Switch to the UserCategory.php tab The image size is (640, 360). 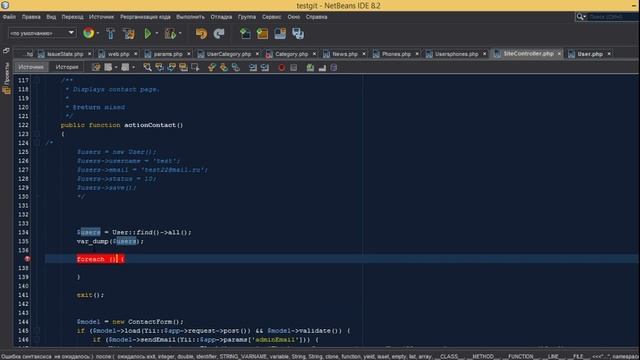(x=229, y=54)
